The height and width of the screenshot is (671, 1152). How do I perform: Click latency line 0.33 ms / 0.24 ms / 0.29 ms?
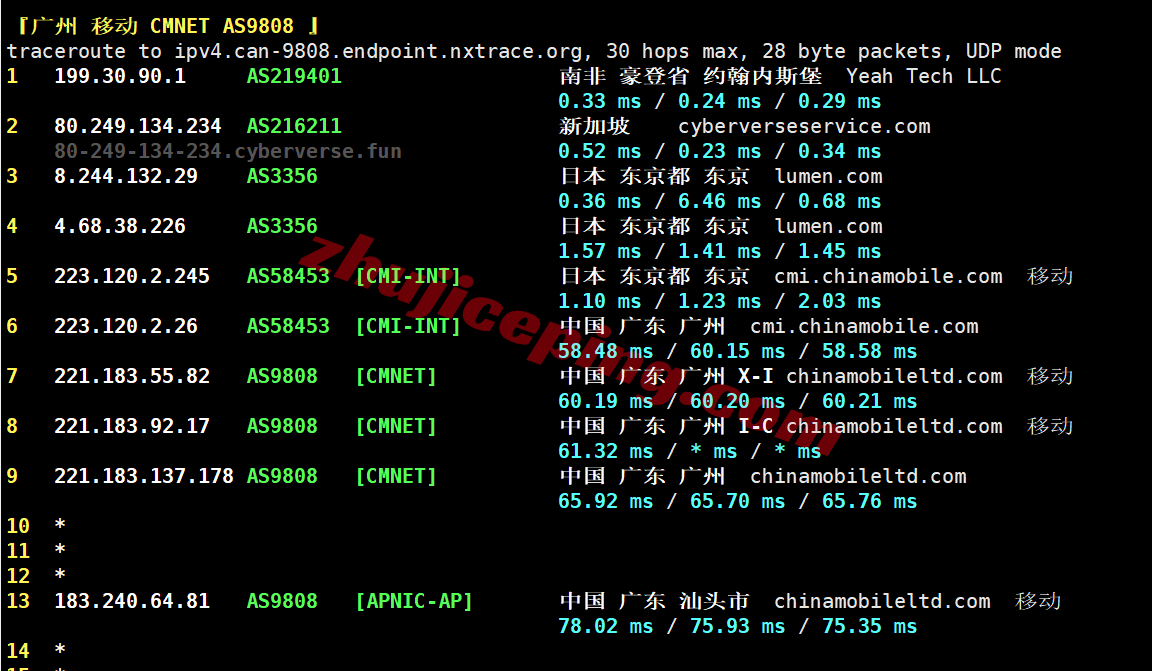pyautogui.click(x=719, y=101)
